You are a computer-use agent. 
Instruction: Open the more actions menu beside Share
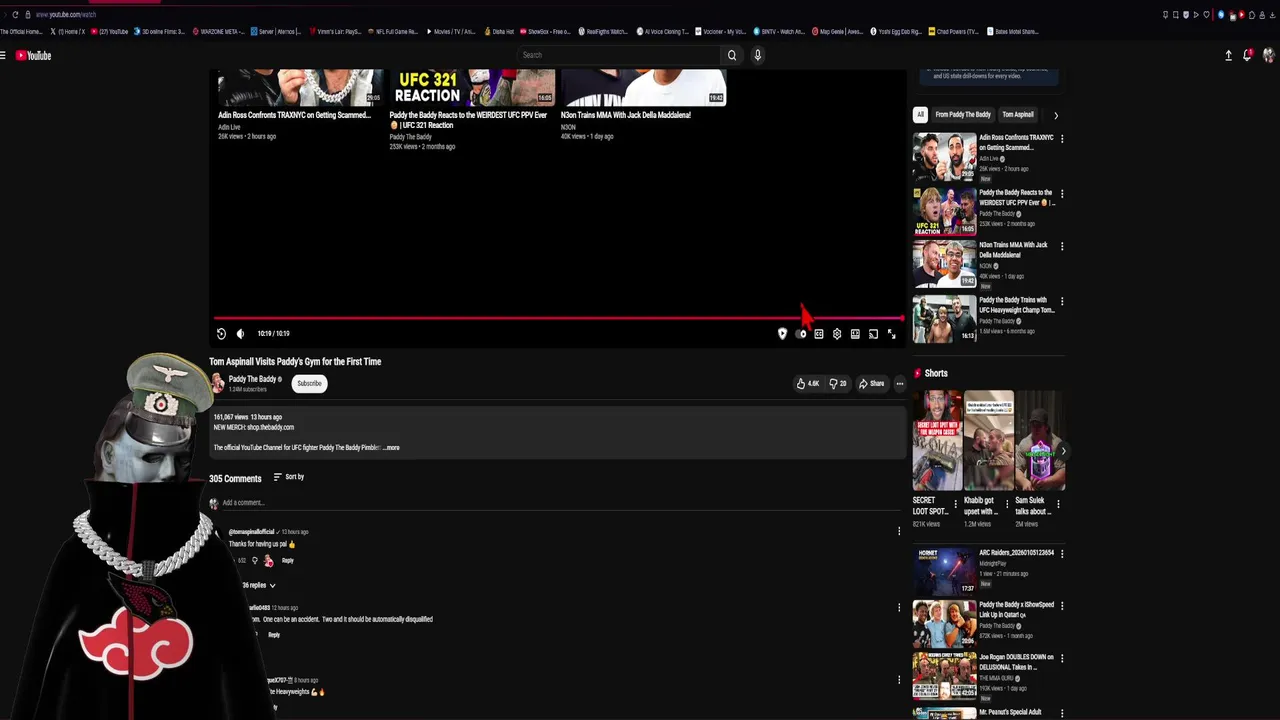click(899, 383)
